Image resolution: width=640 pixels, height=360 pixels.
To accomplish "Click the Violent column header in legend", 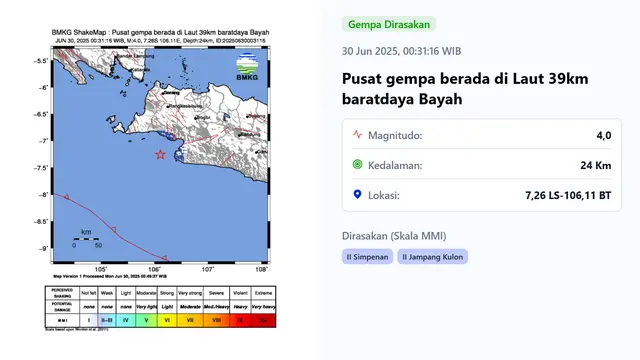I will pyautogui.click(x=240, y=293).
